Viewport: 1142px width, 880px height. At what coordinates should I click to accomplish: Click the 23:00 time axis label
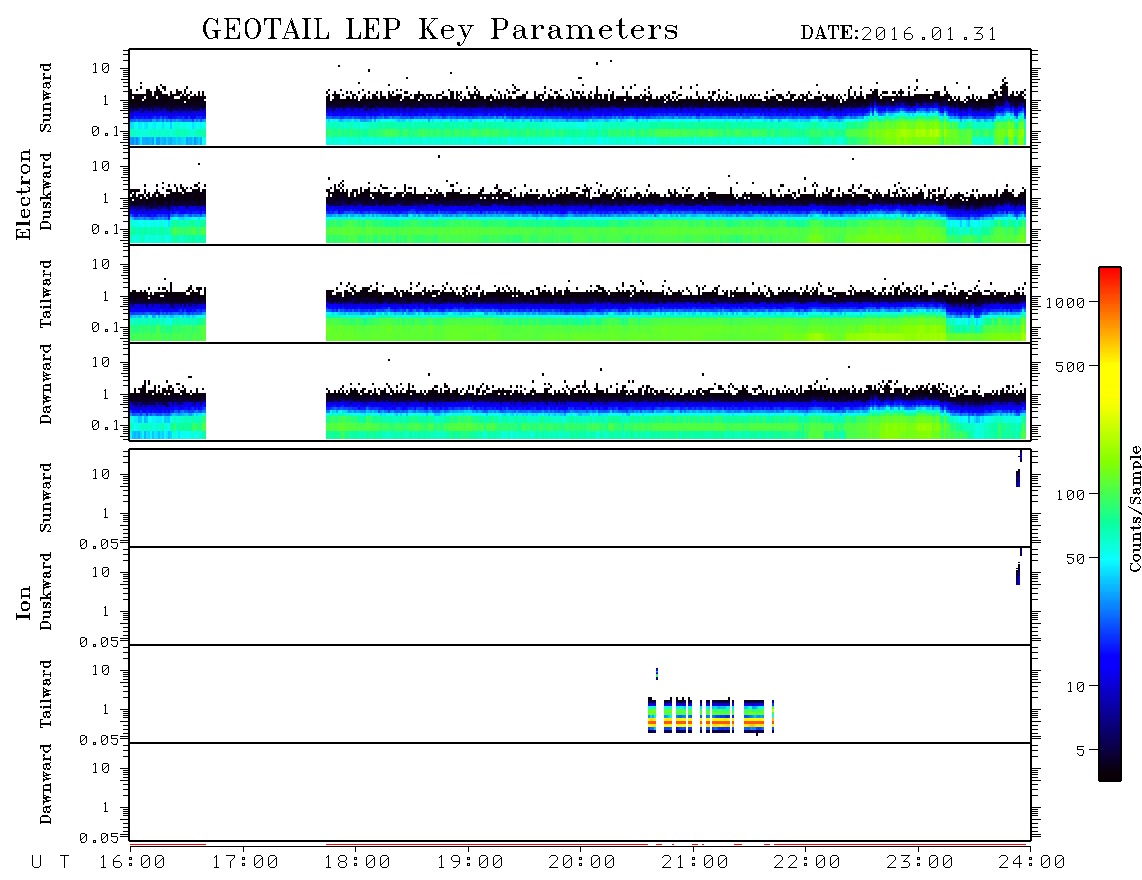920,862
